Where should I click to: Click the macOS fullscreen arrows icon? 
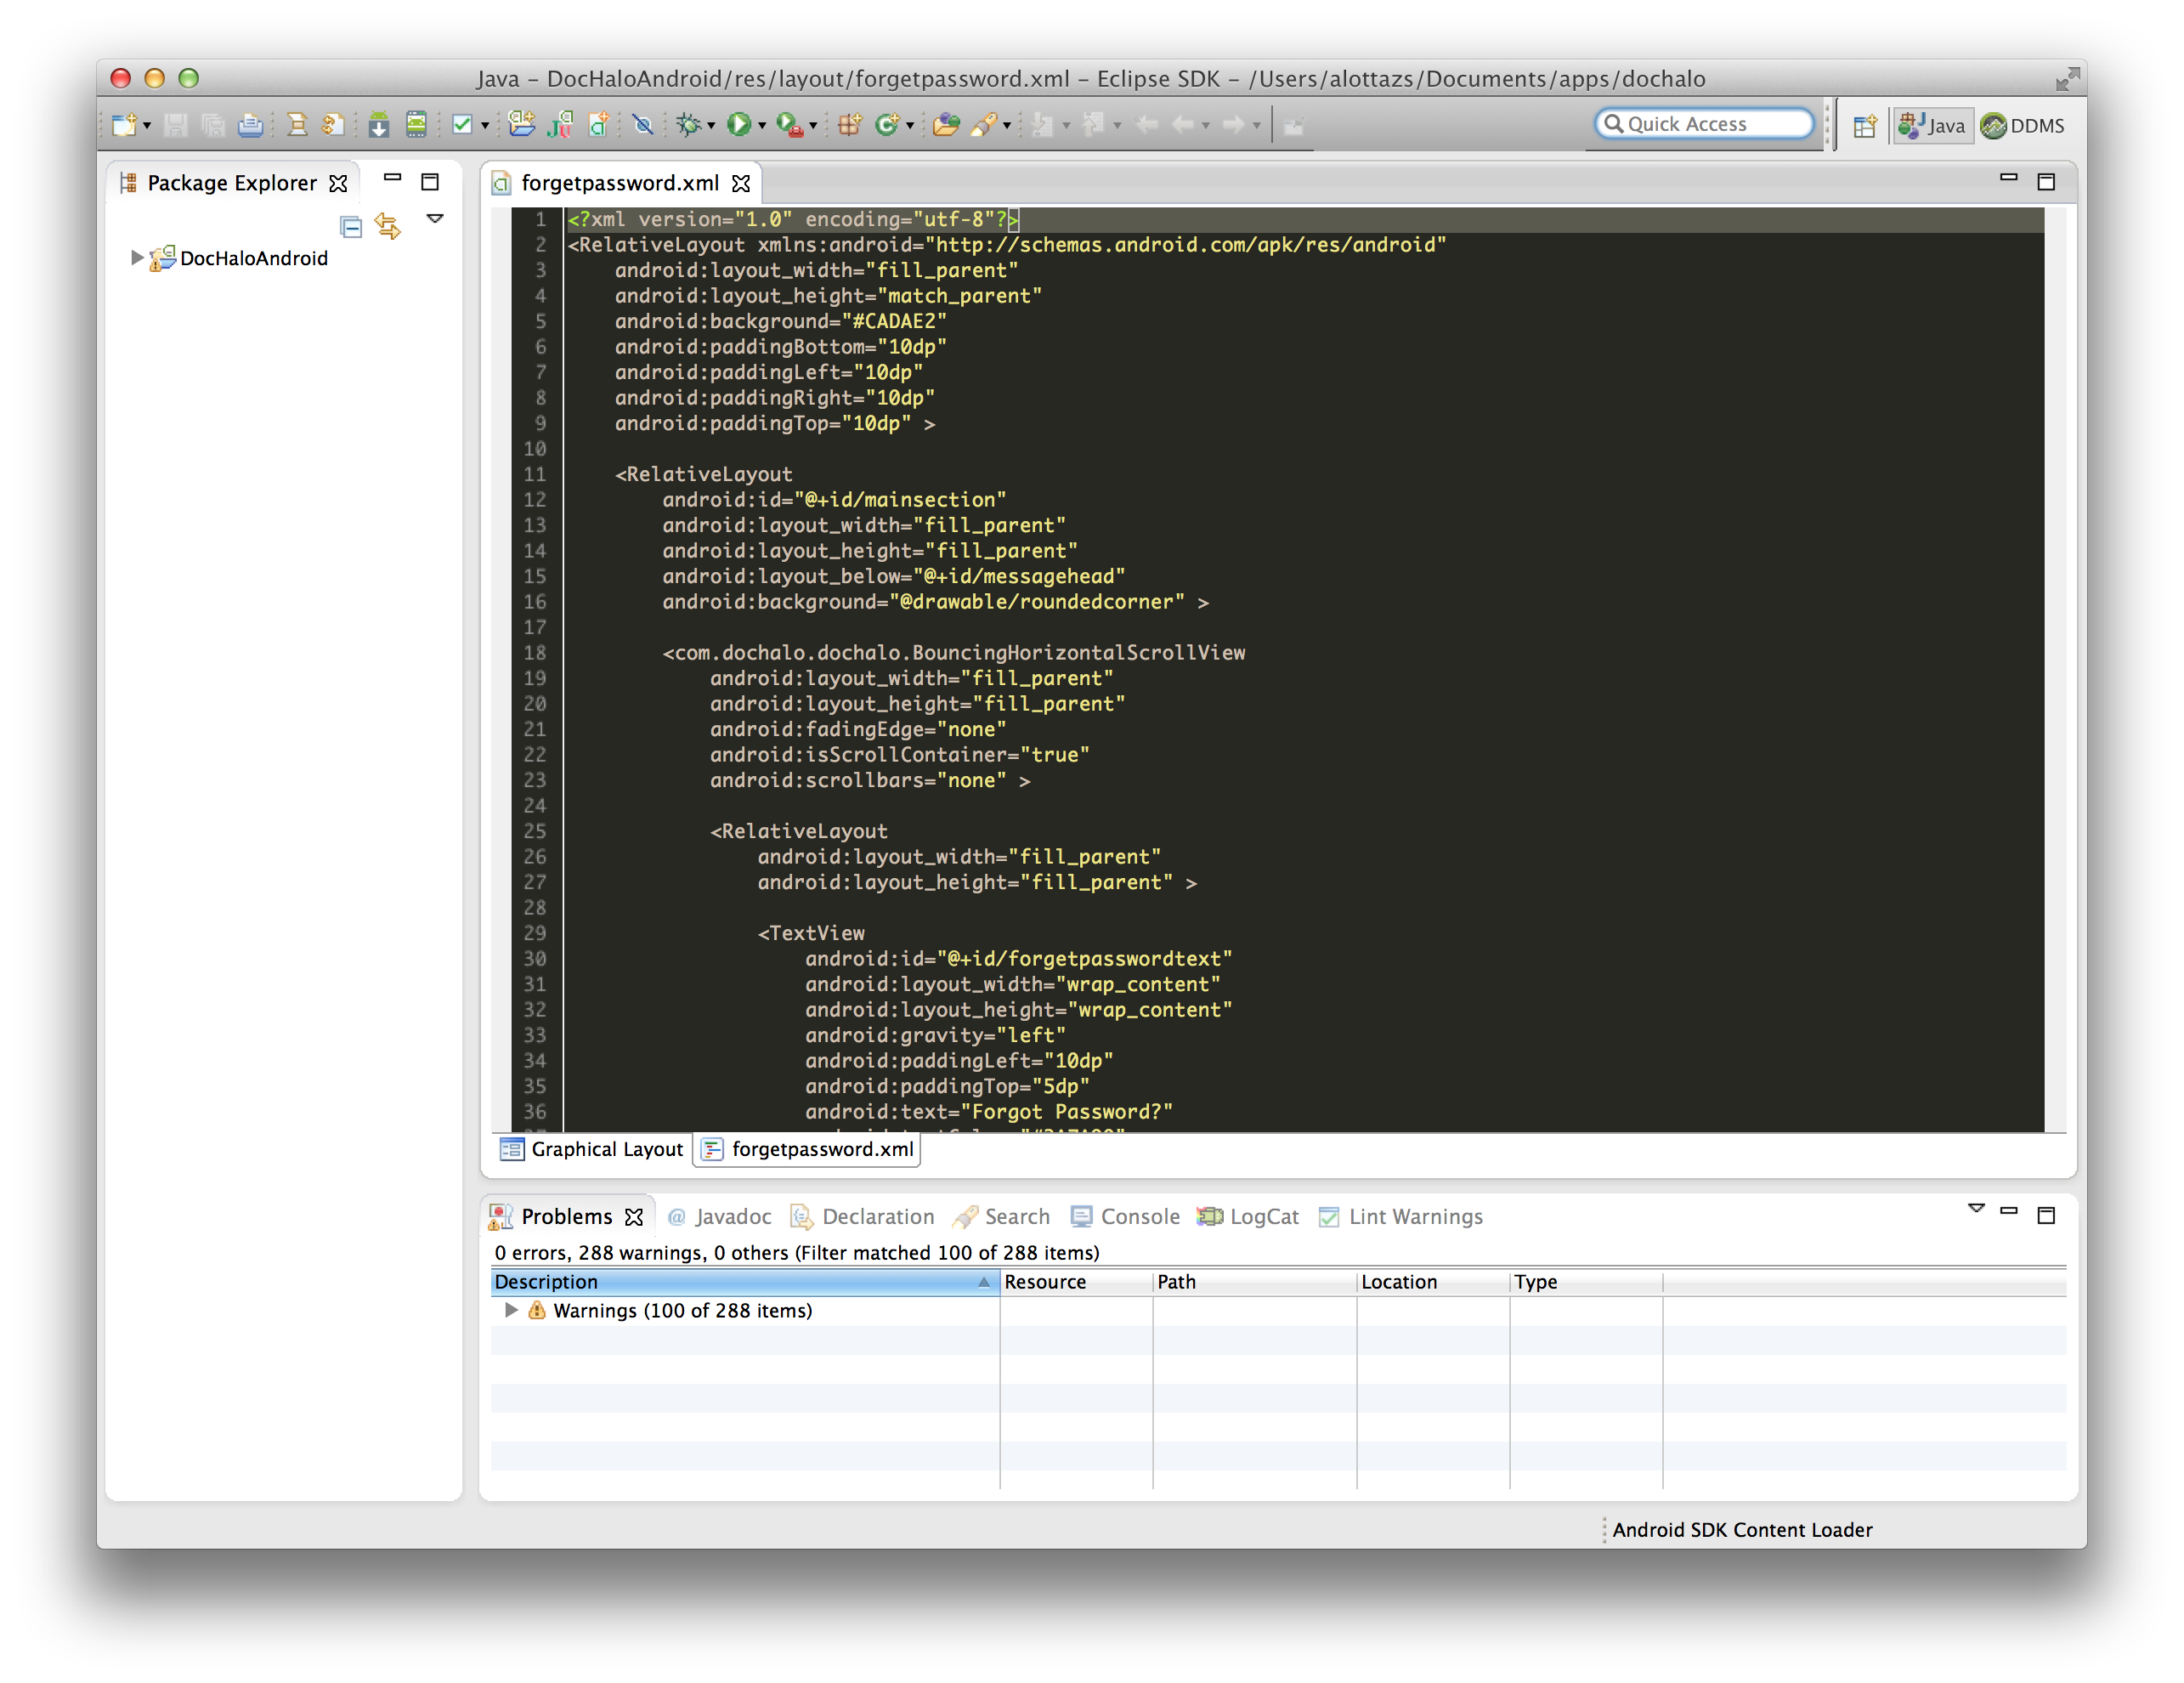click(x=2066, y=78)
